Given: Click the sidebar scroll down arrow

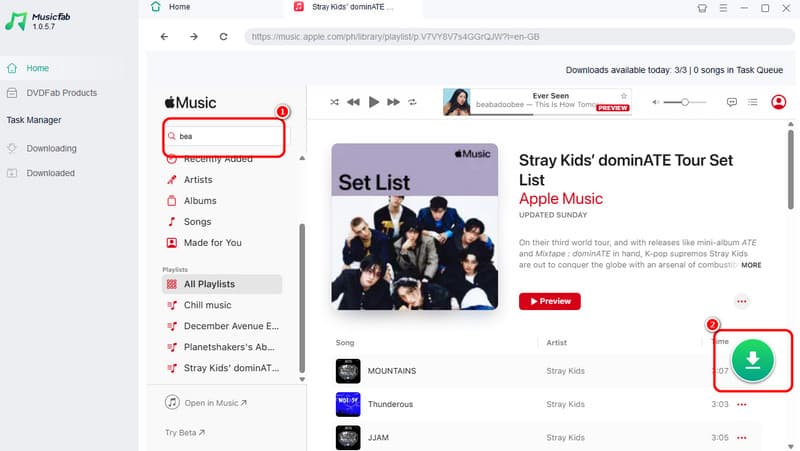Looking at the screenshot, I should (x=302, y=380).
